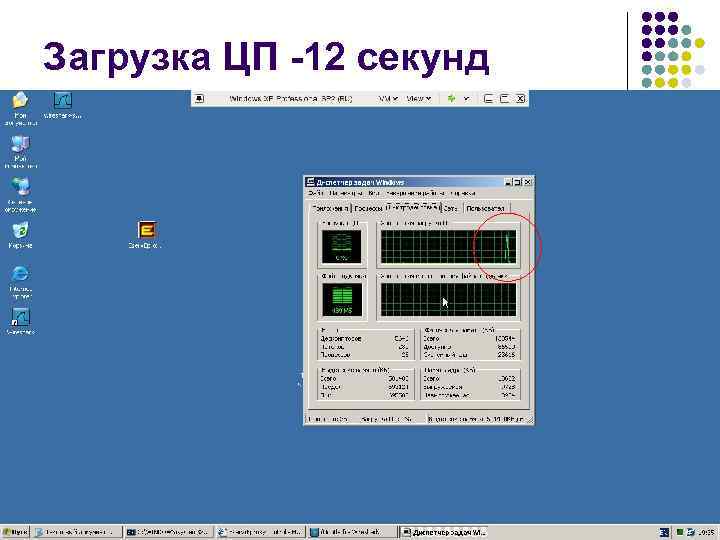Activate the command prompt taskbar button
Image resolution: width=720 pixels, height=540 pixels.
point(169,533)
